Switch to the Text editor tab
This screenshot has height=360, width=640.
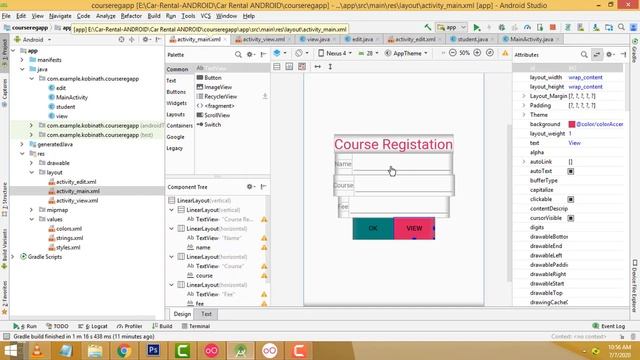click(x=206, y=314)
